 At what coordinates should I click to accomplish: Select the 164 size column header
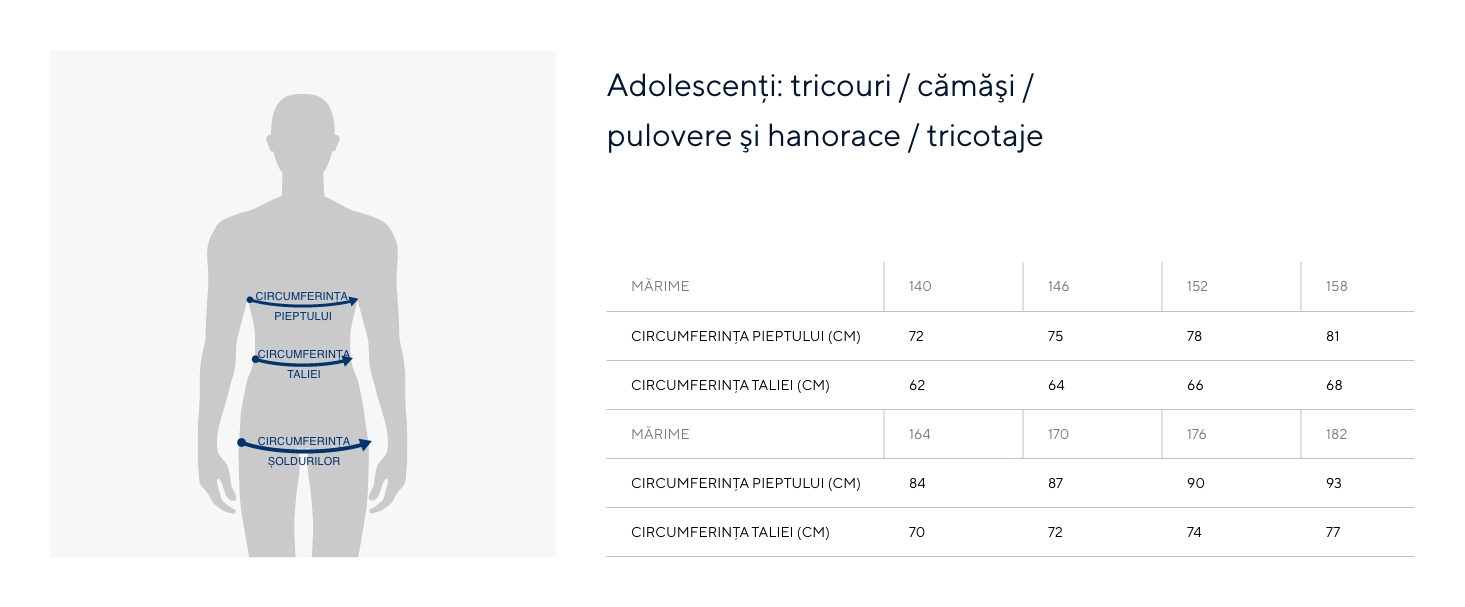920,435
